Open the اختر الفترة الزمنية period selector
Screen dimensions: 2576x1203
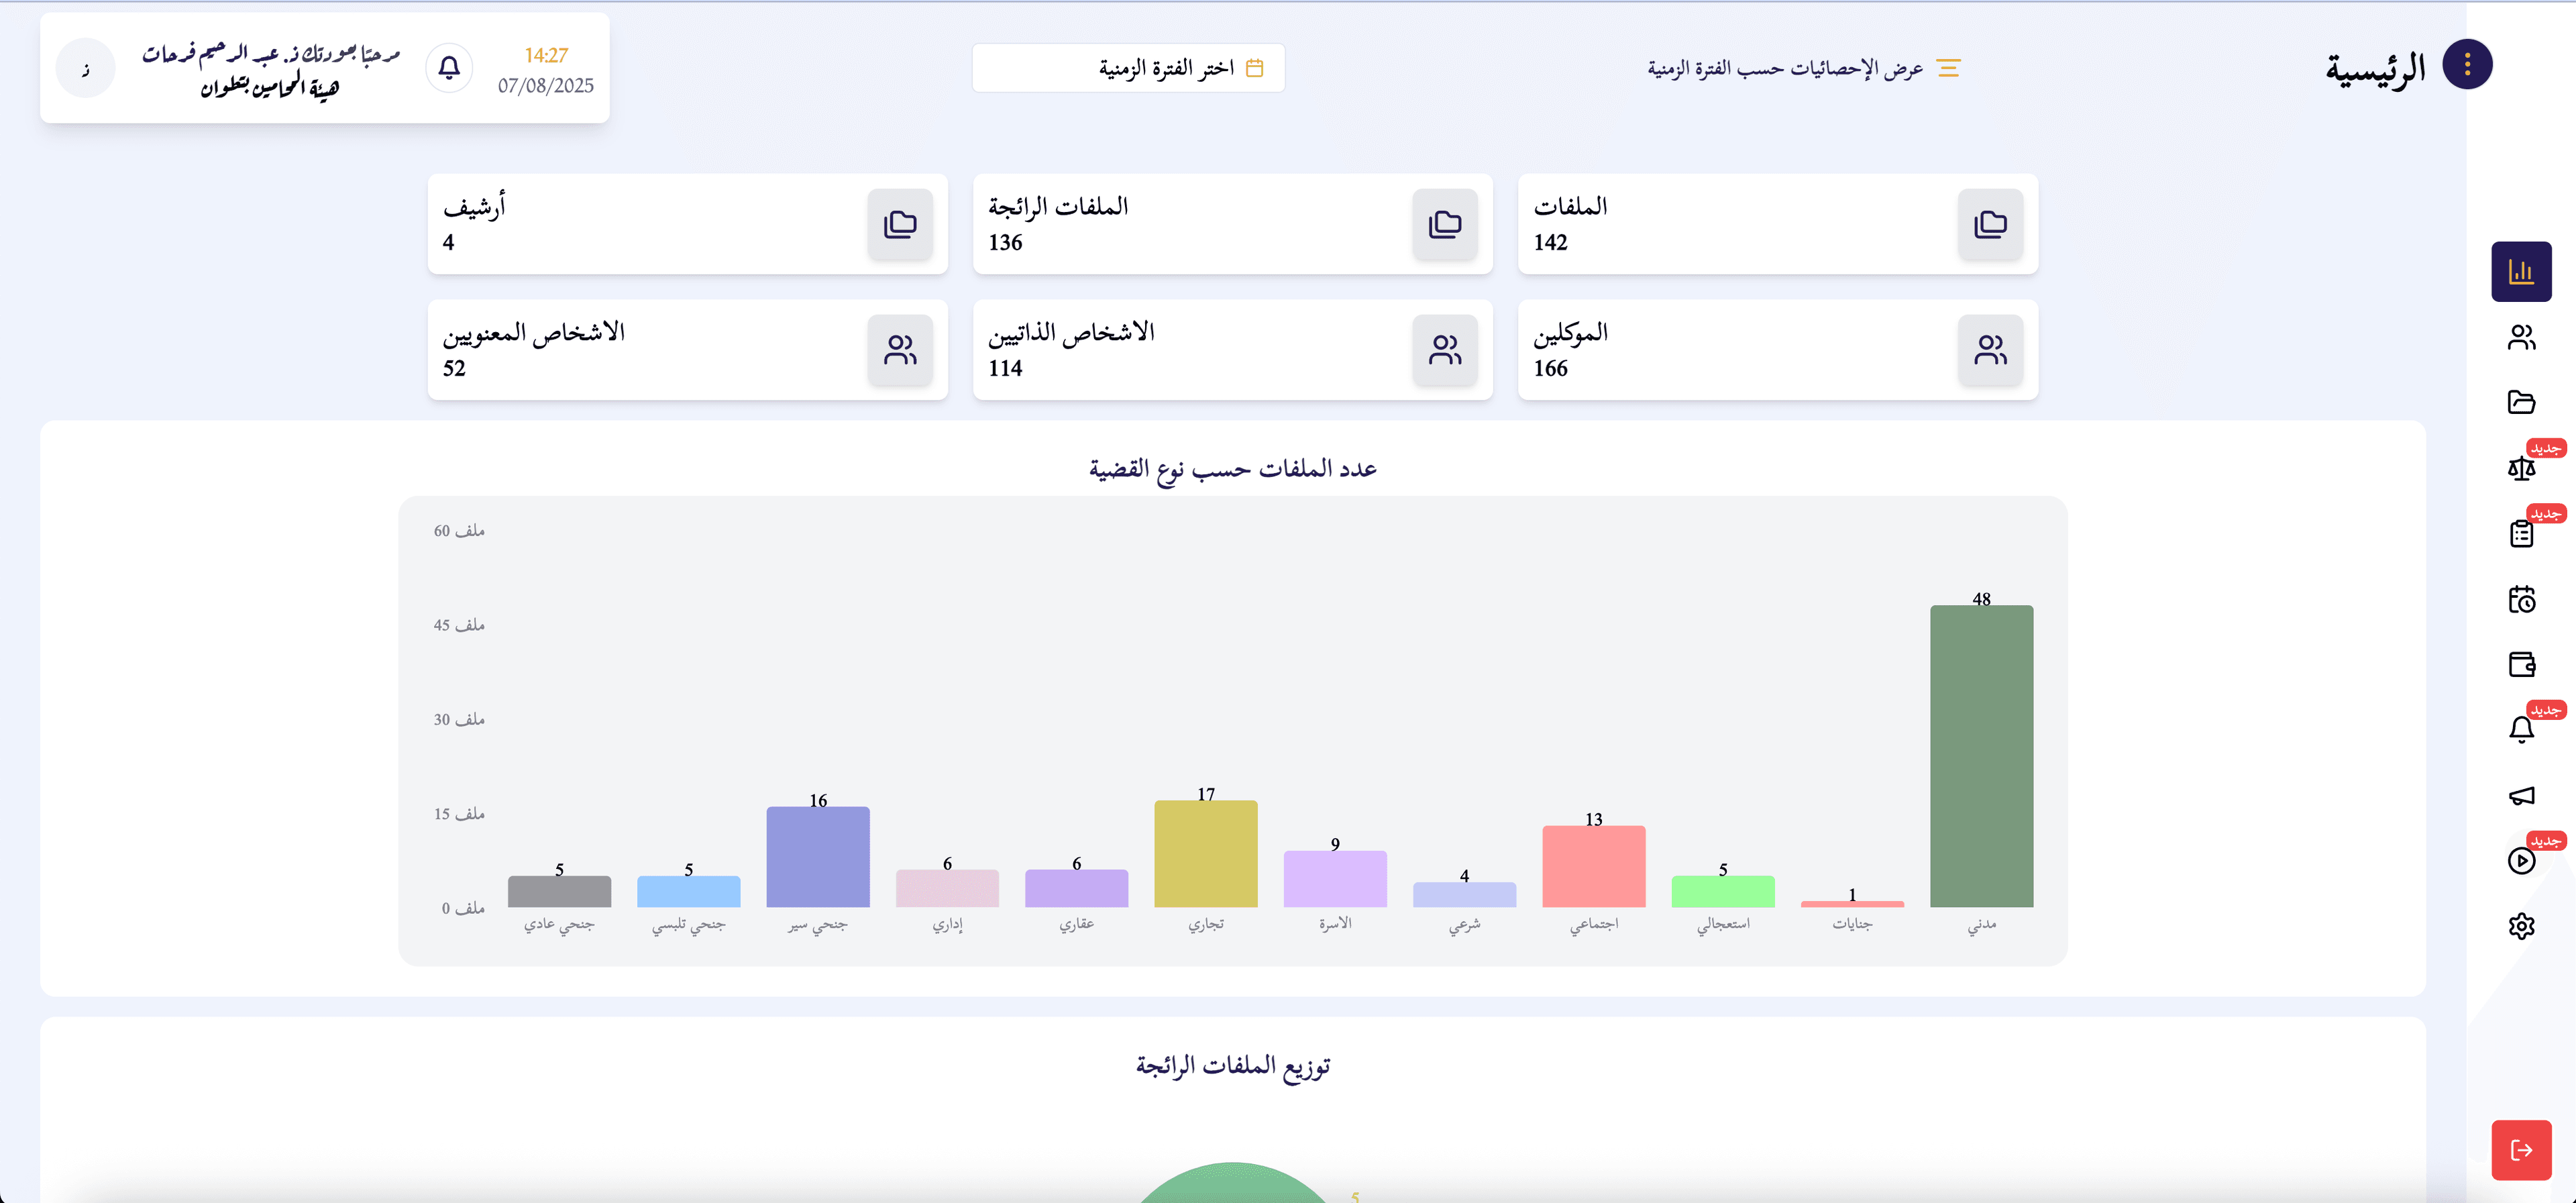1128,68
